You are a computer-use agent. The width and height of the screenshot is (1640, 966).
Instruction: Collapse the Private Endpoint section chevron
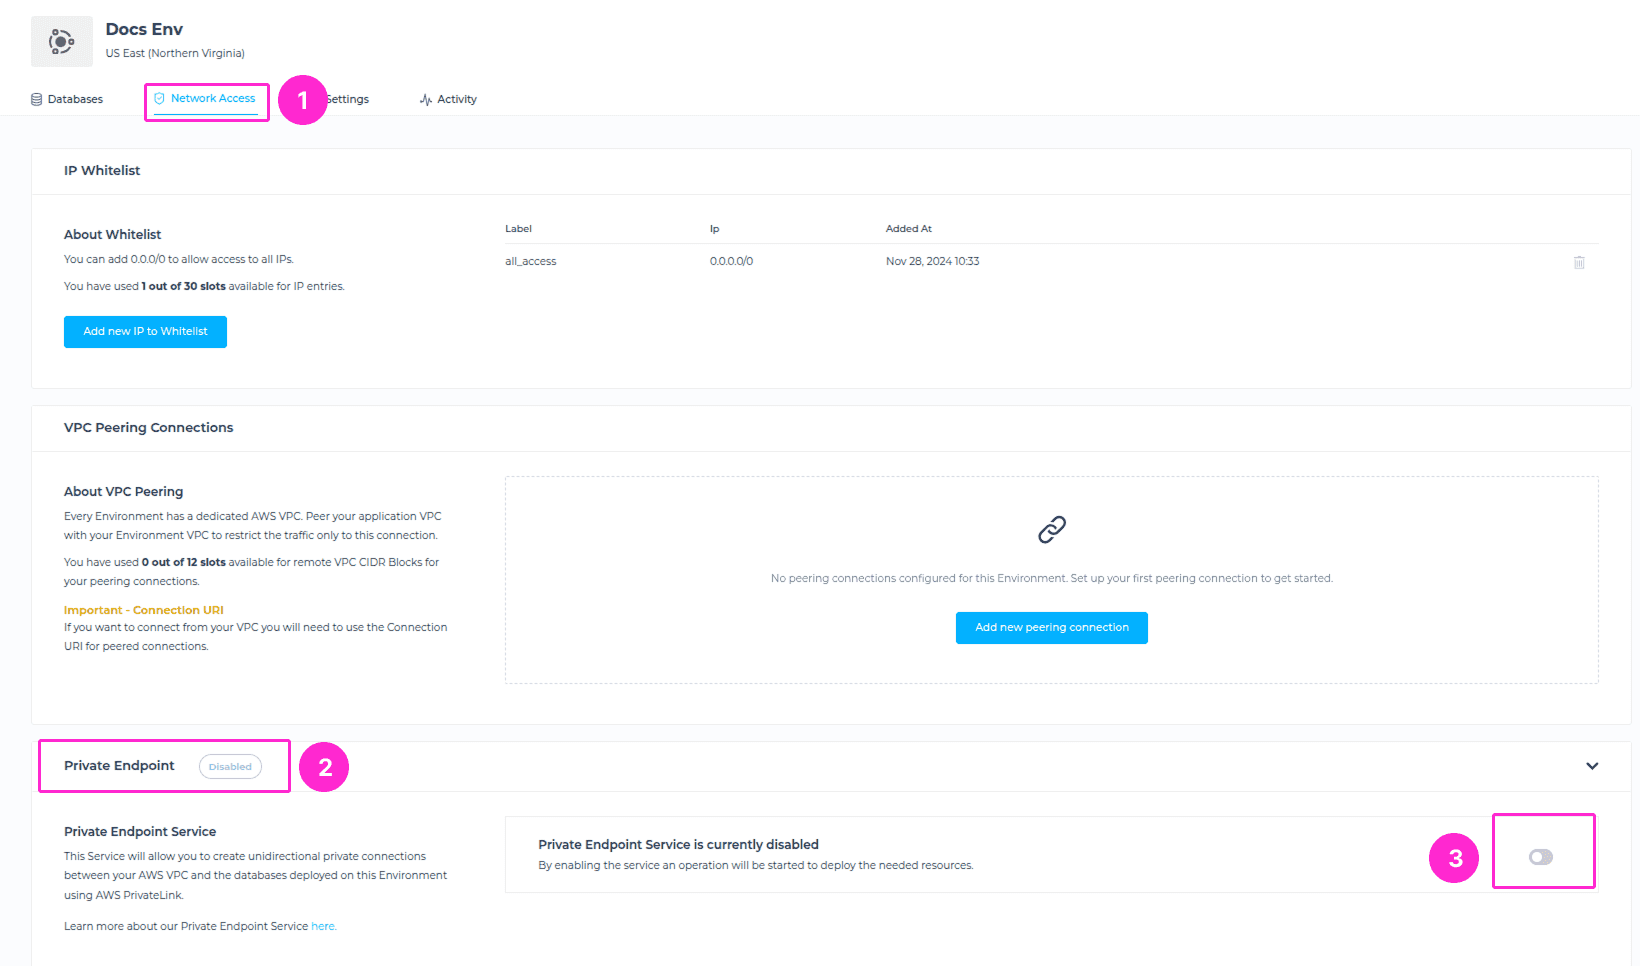pos(1592,766)
